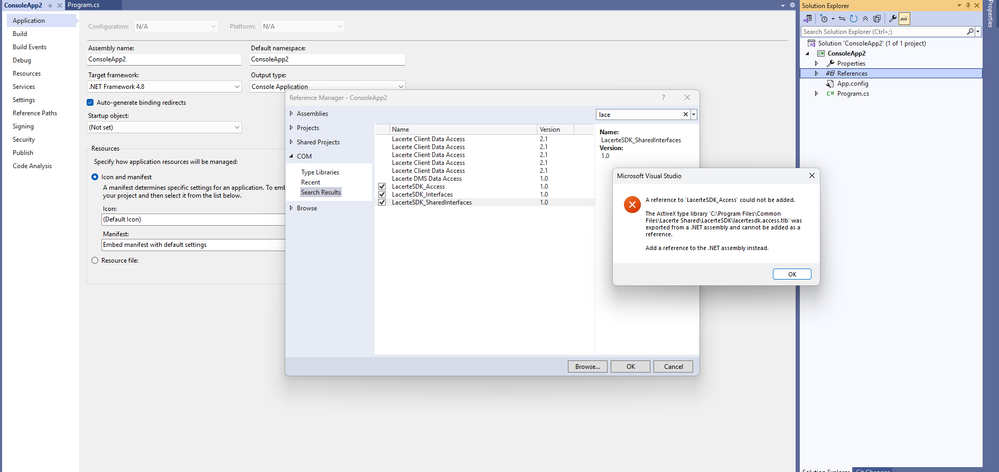The image size is (999, 472).
Task: Click the search magnifier in Solution Explorer
Action: coord(970,31)
